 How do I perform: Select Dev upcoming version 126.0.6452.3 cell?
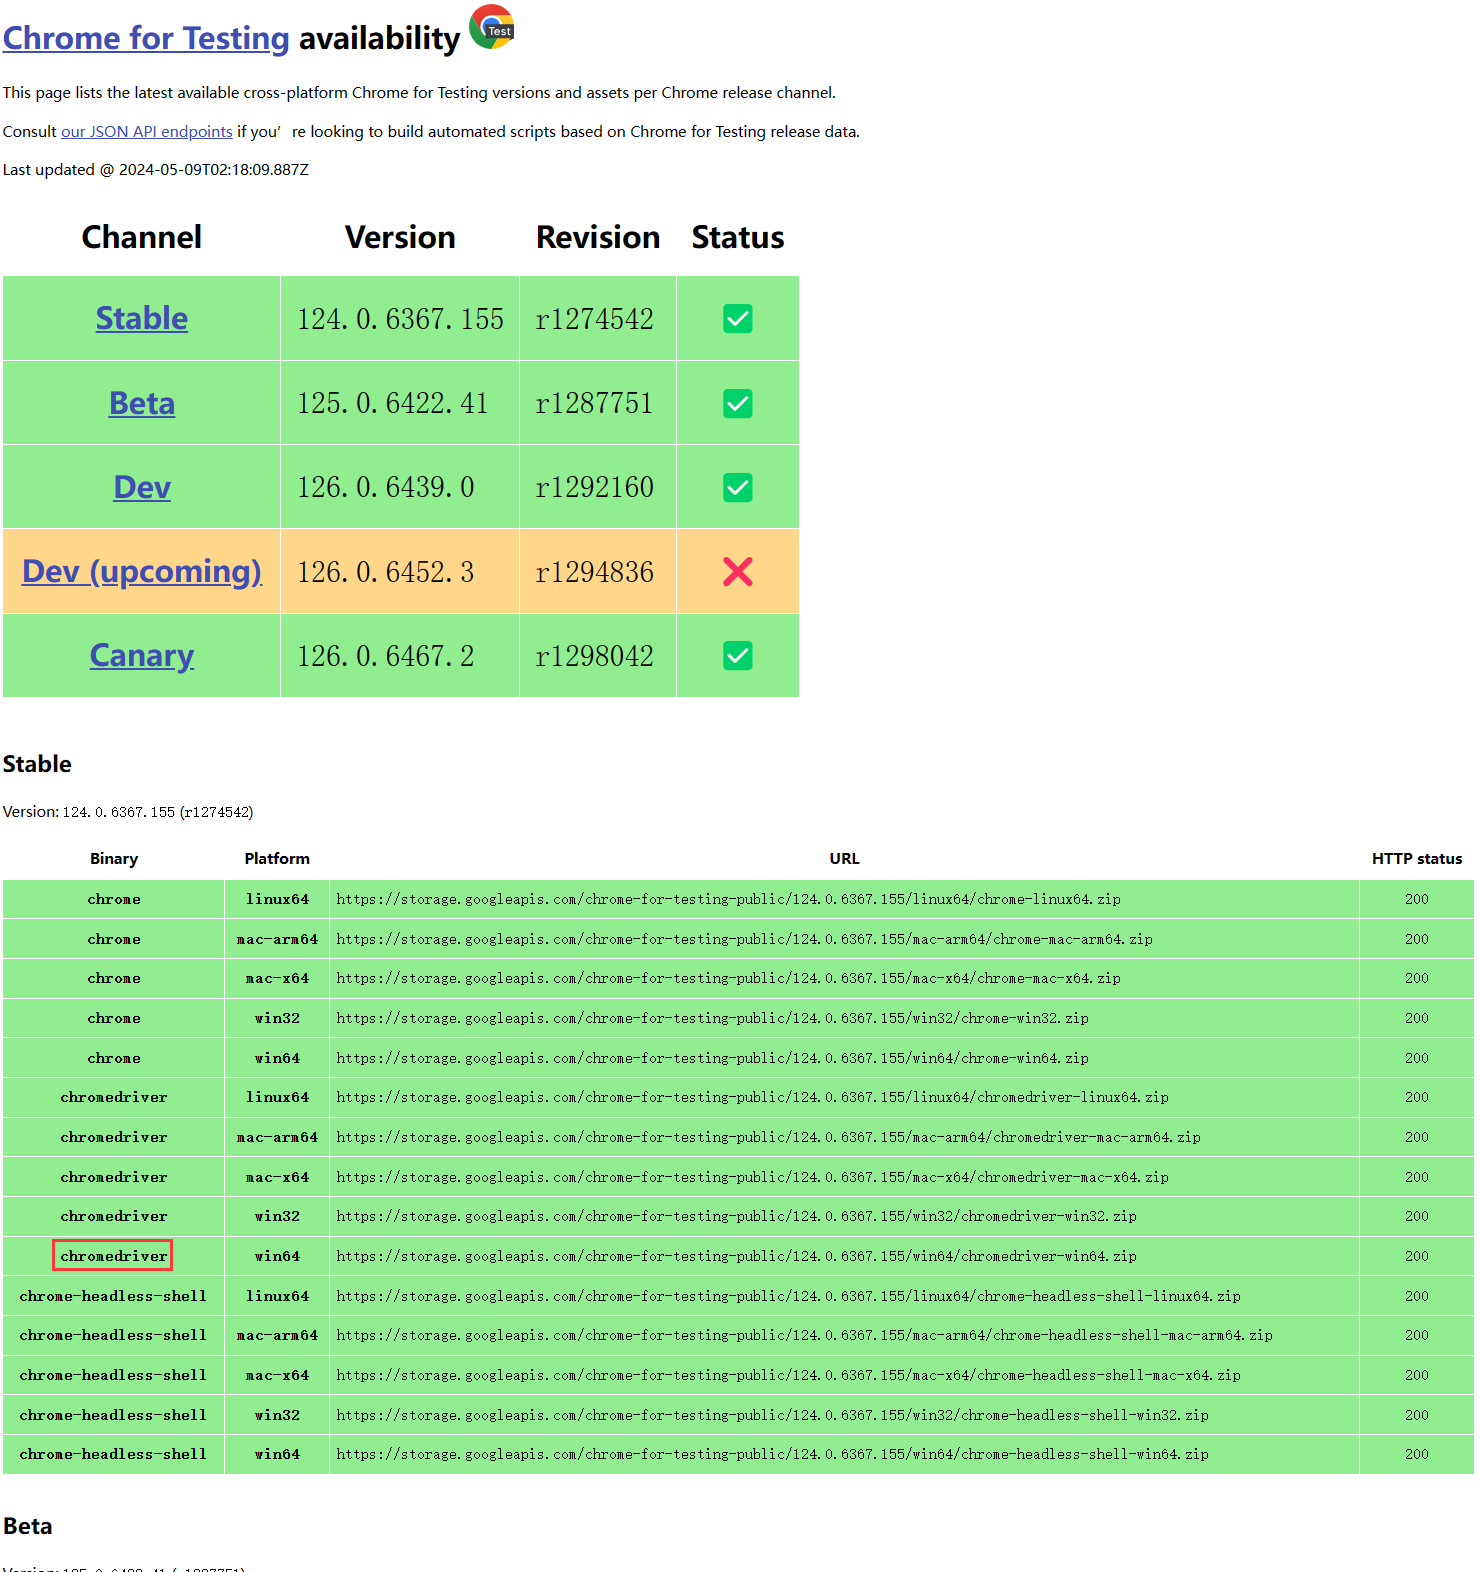[400, 571]
